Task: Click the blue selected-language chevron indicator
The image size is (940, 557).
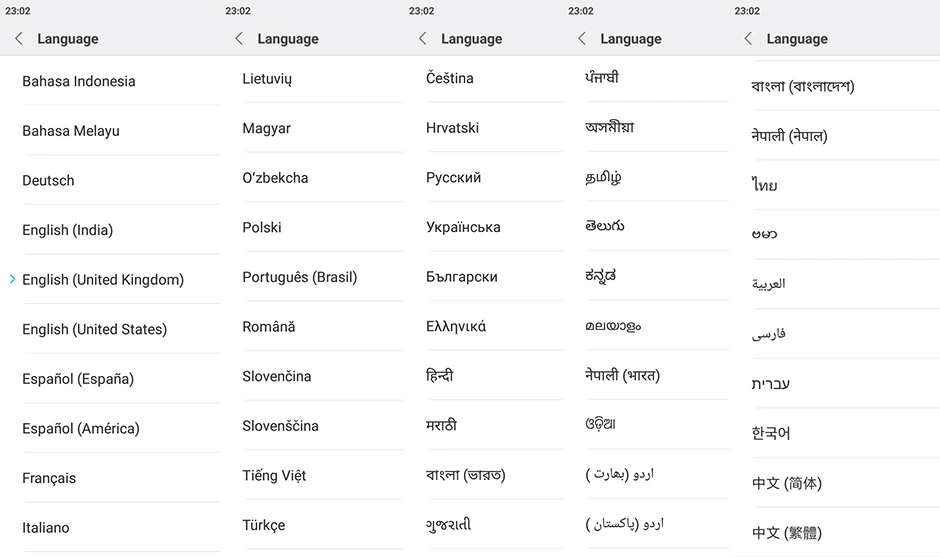Action: 13,279
